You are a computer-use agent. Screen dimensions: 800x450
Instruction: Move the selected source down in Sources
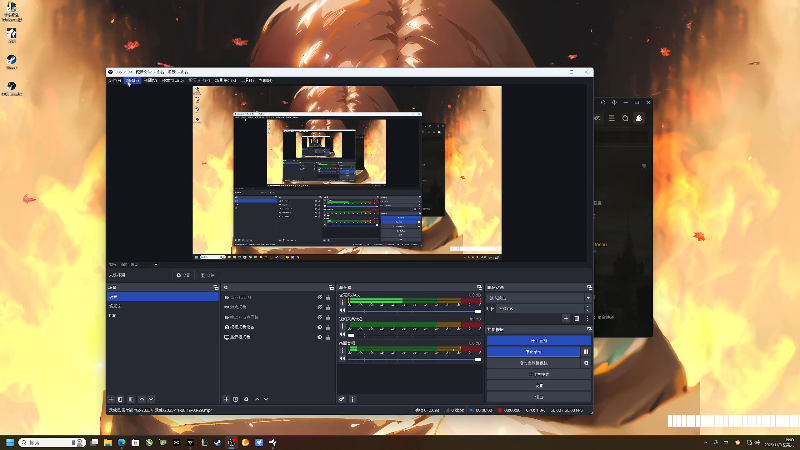point(266,399)
